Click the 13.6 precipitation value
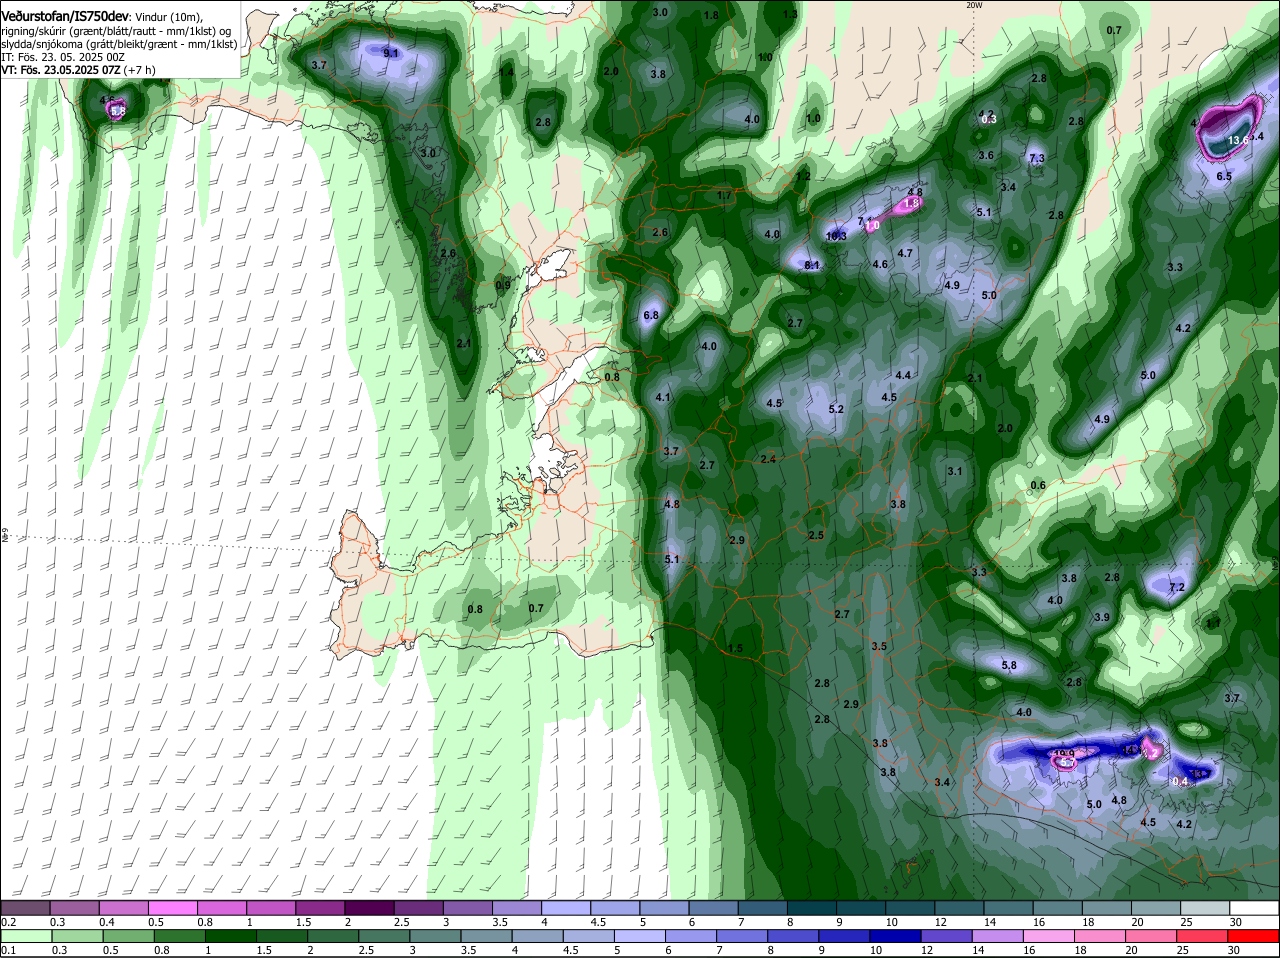Viewport: 1280px width, 958px height. coord(1237,141)
